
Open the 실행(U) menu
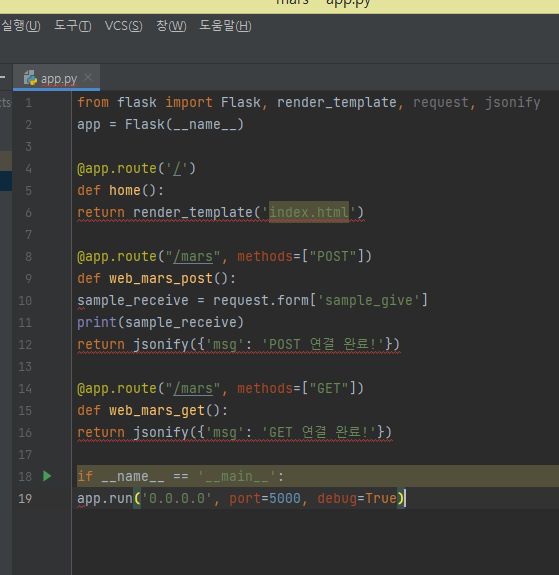21,26
